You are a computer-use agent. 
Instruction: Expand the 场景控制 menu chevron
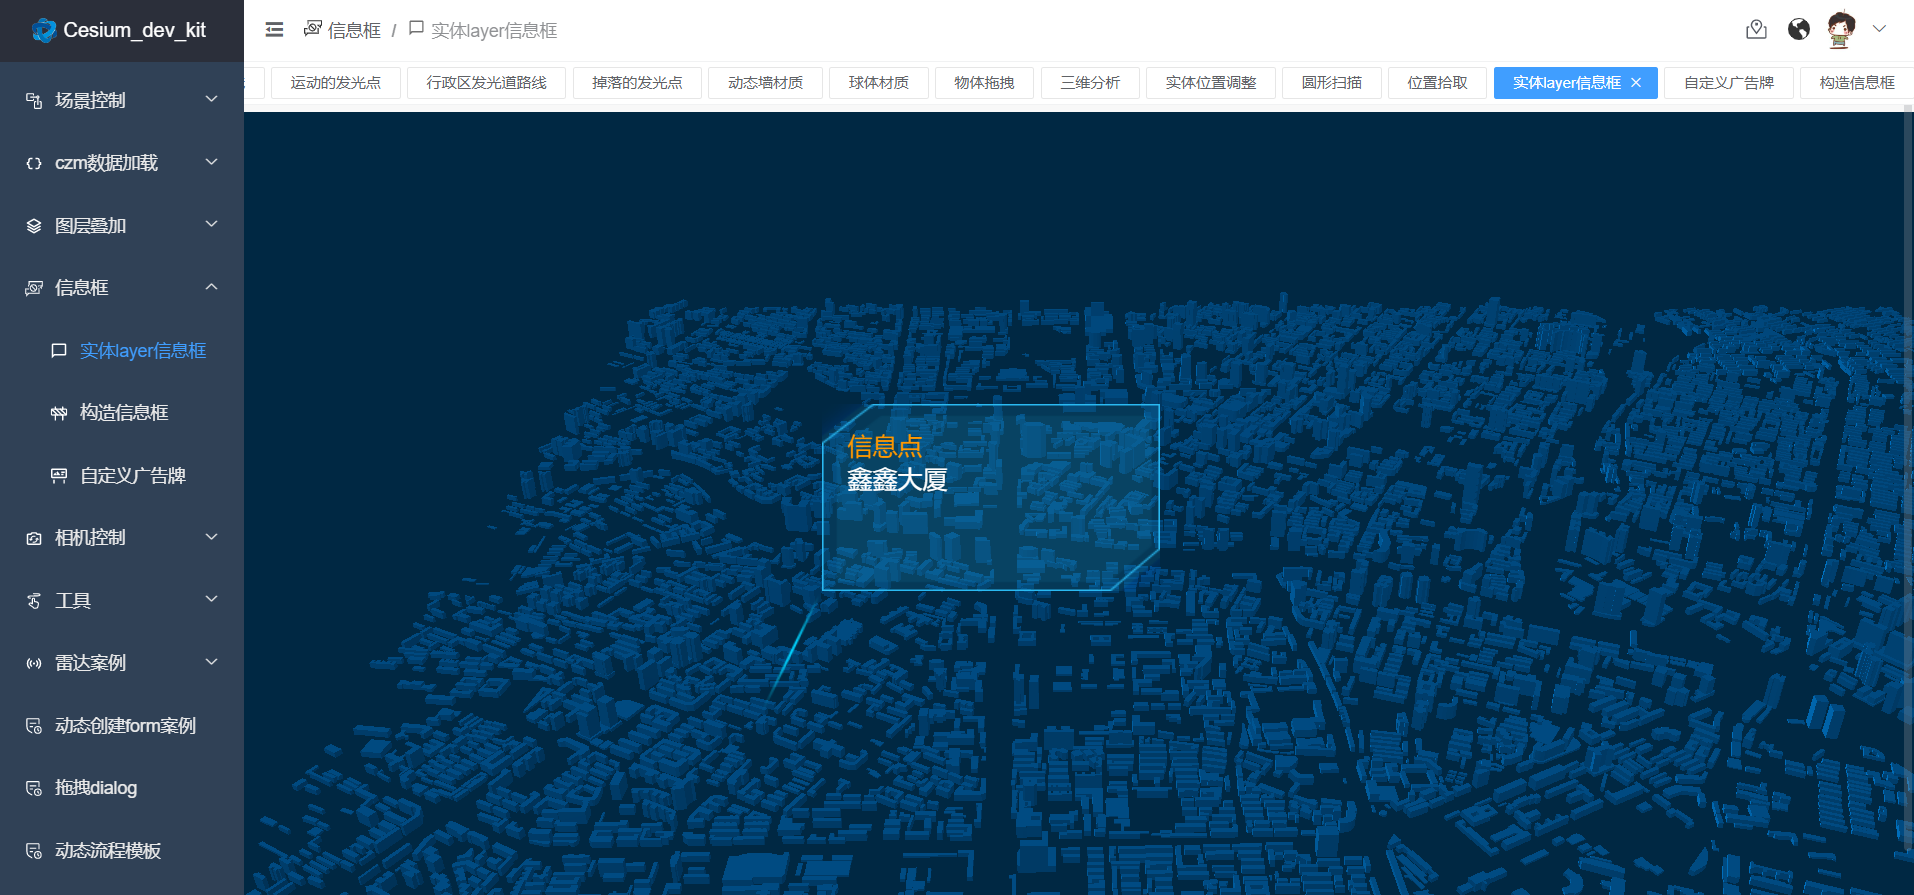coord(211,99)
